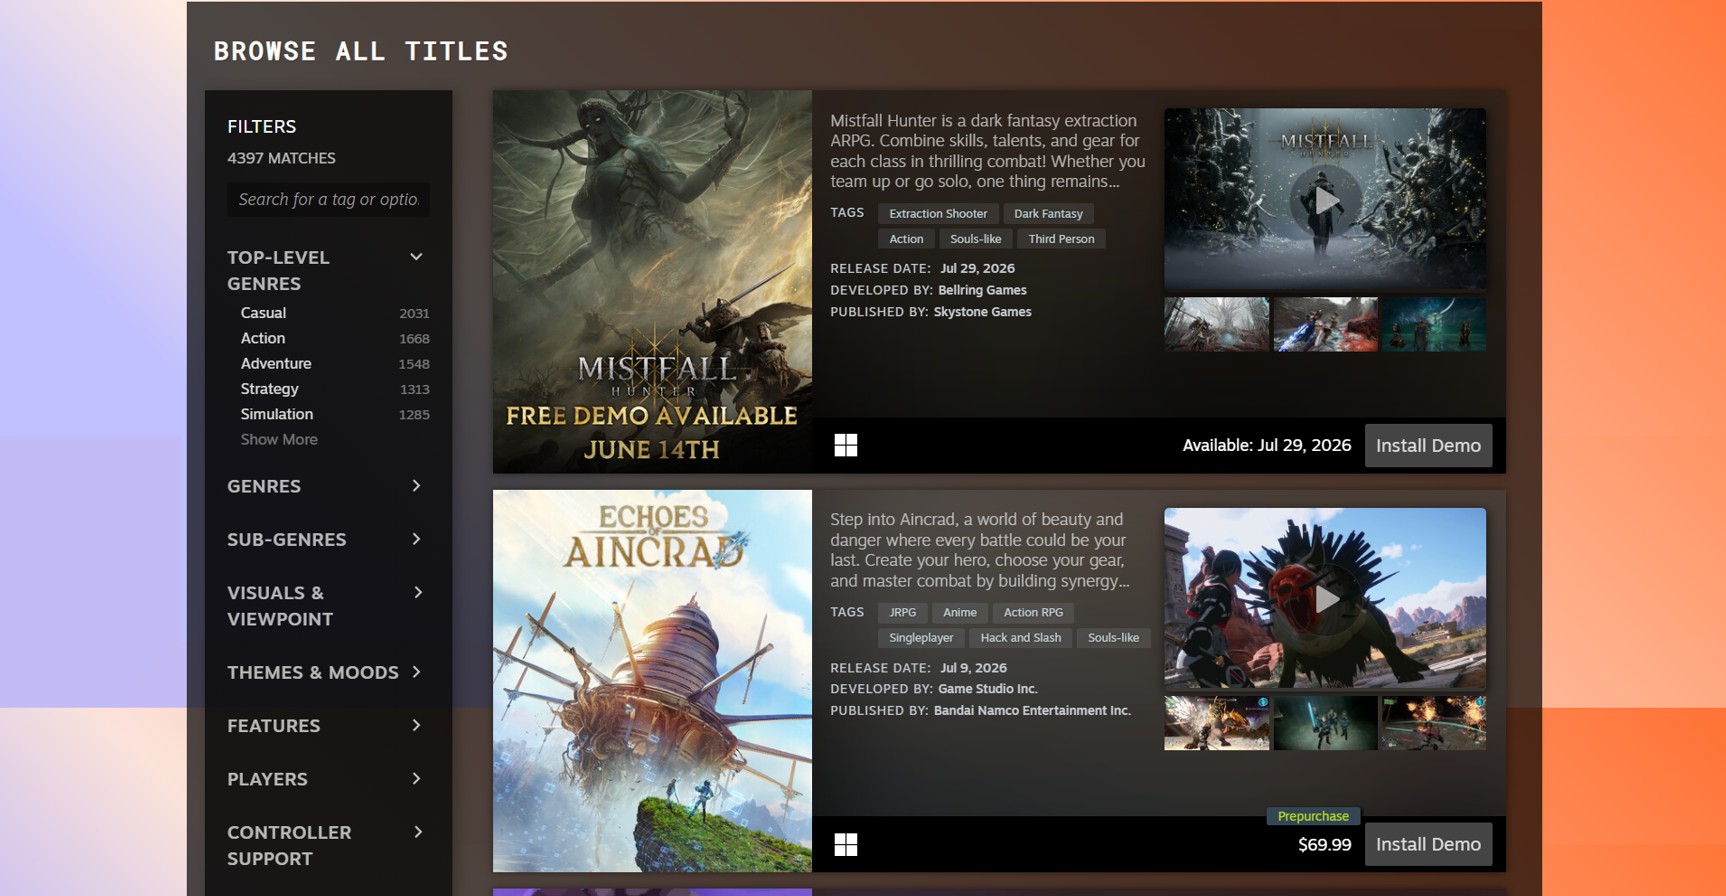Play the Mistfall Hunter trailer video

(1325, 199)
